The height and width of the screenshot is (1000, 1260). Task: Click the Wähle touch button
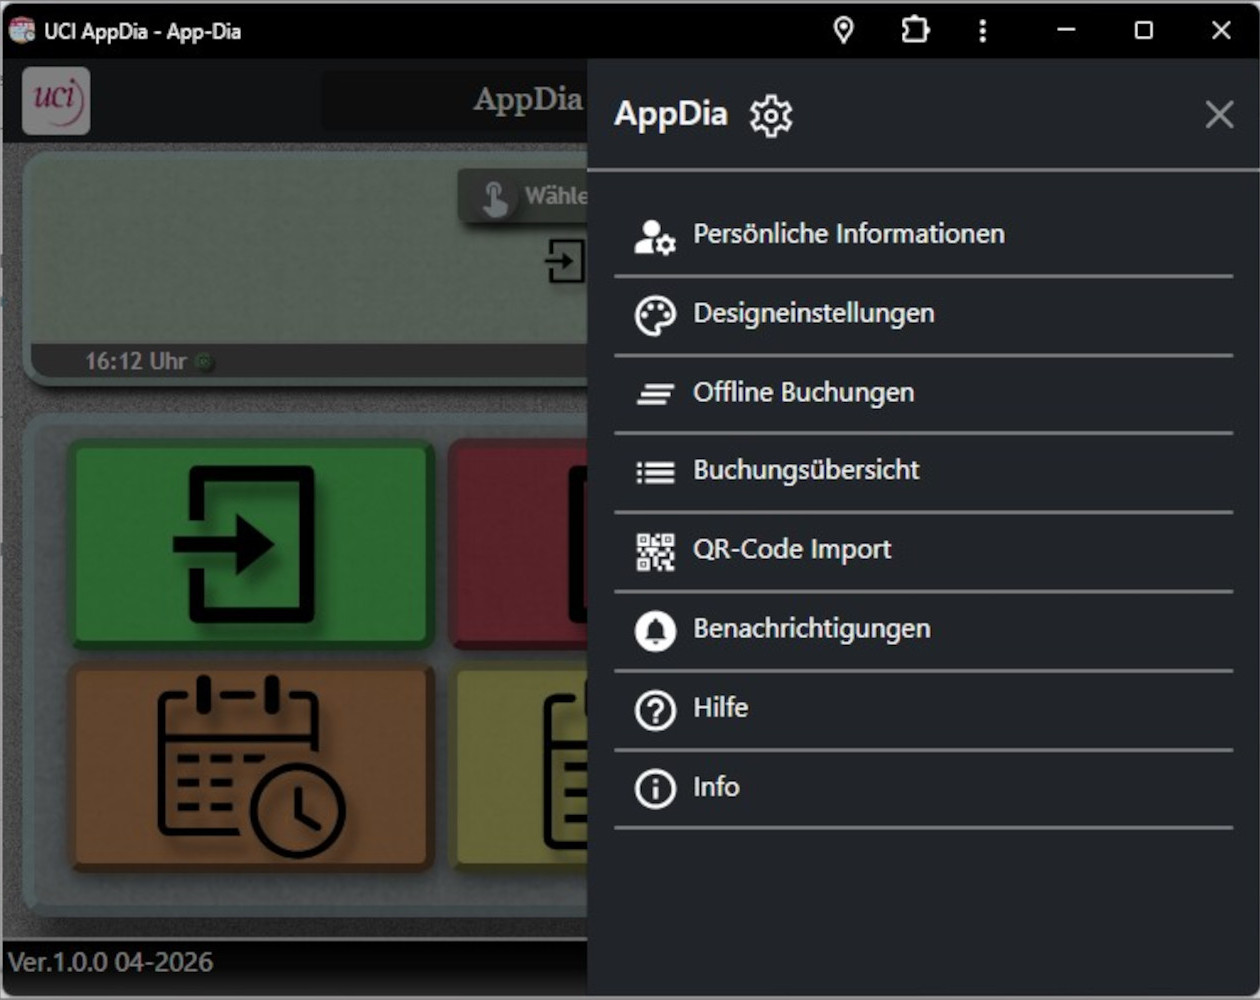[x=523, y=196]
